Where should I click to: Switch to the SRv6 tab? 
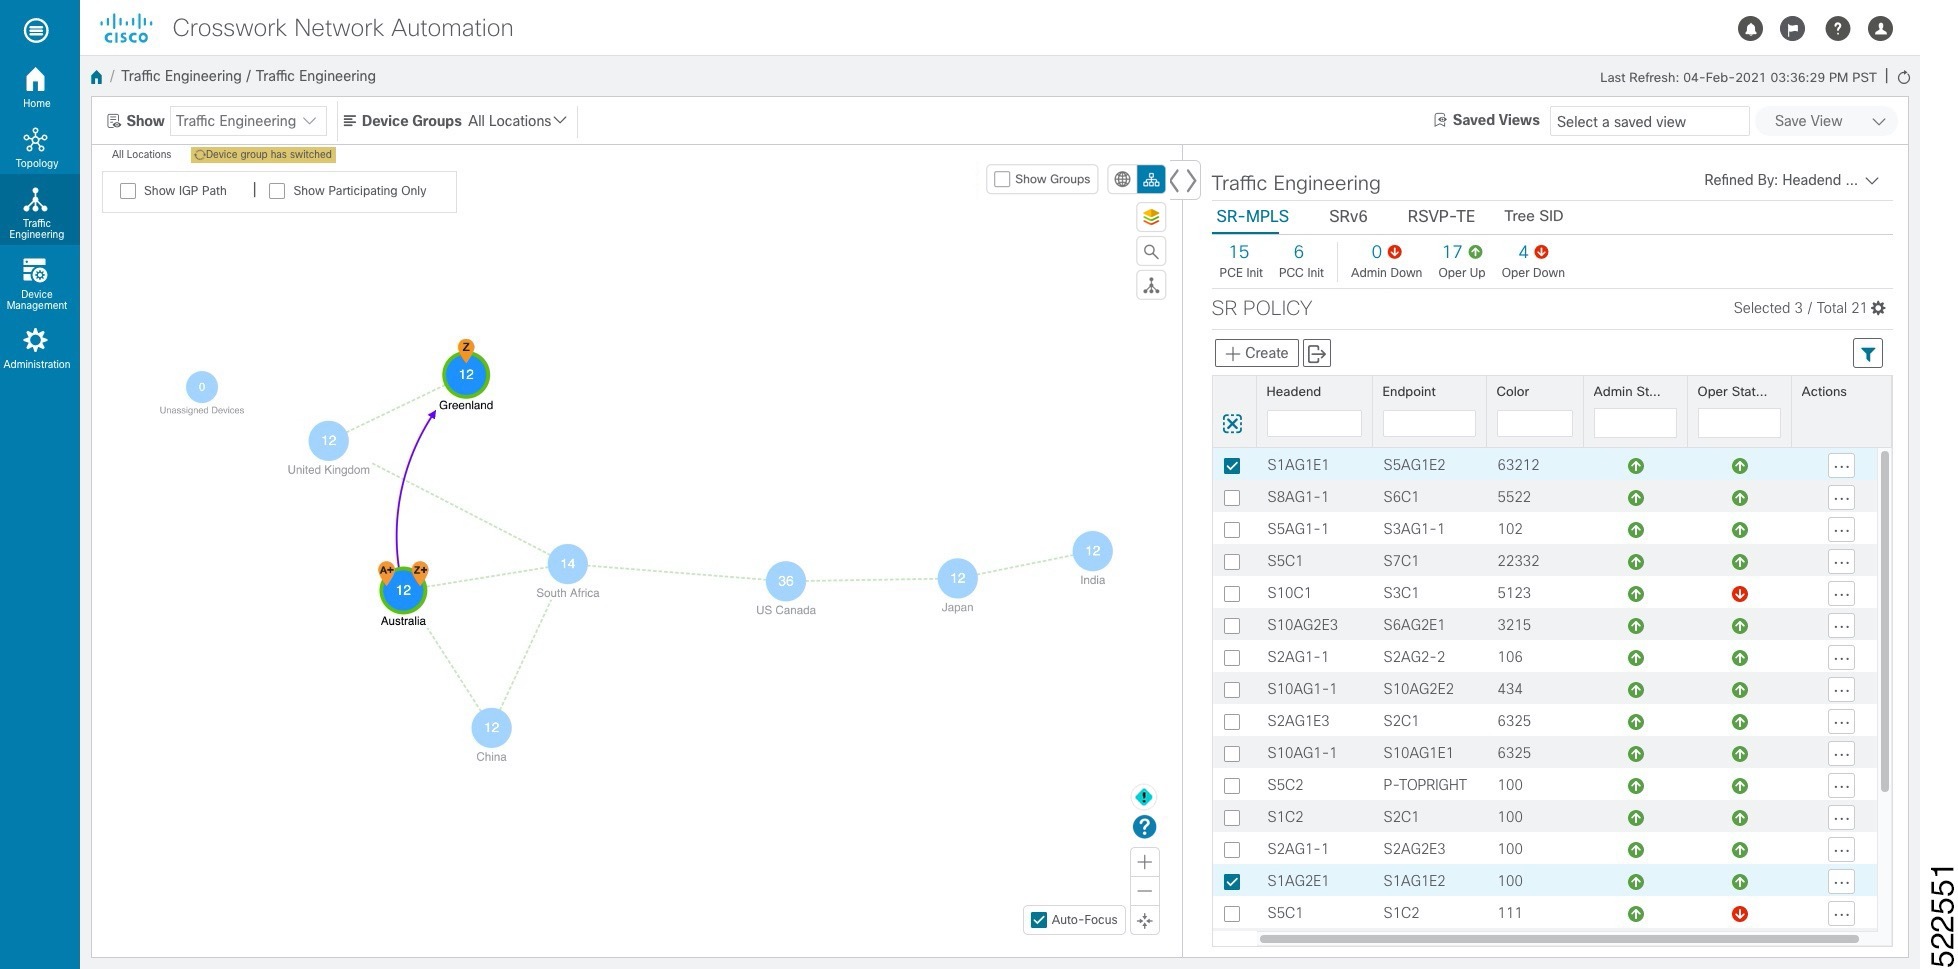tap(1348, 216)
